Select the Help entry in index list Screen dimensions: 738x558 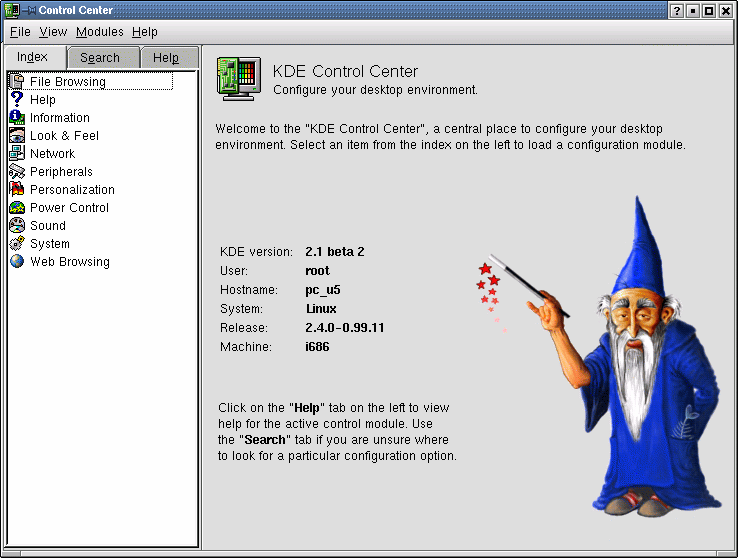coord(43,100)
